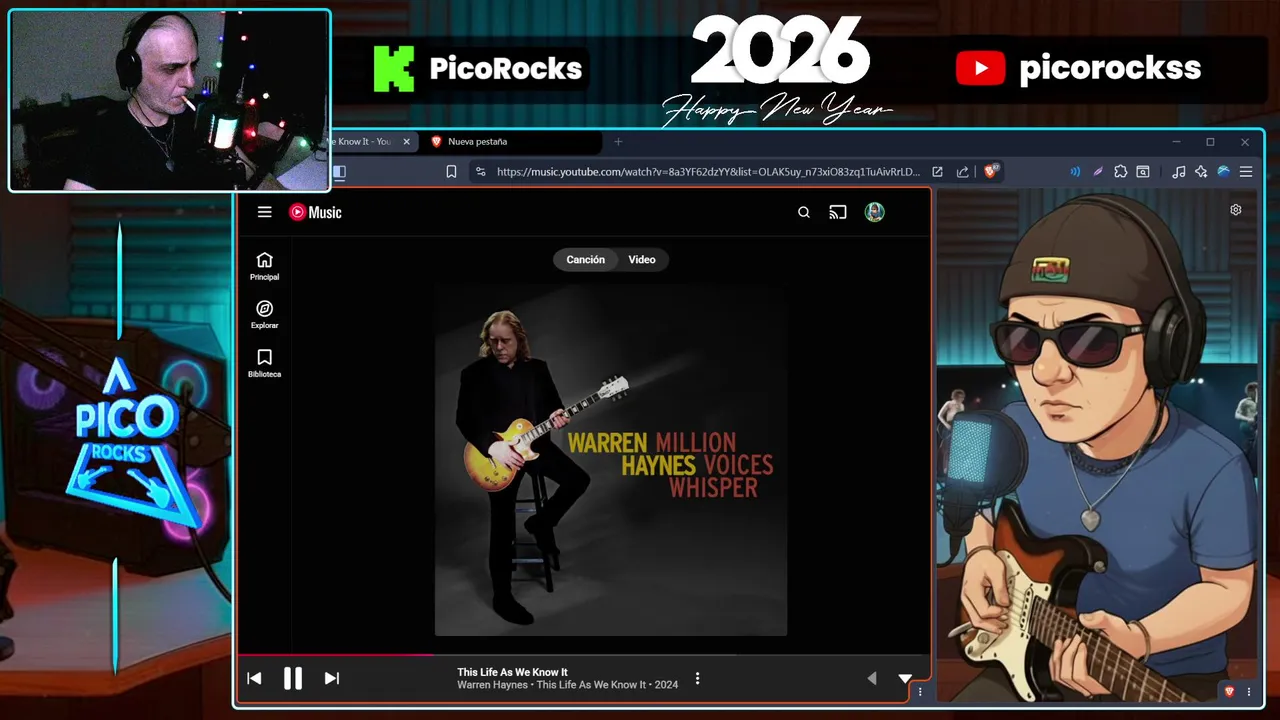Open search in YouTube Music
Screen dimensions: 1280x720
click(804, 212)
